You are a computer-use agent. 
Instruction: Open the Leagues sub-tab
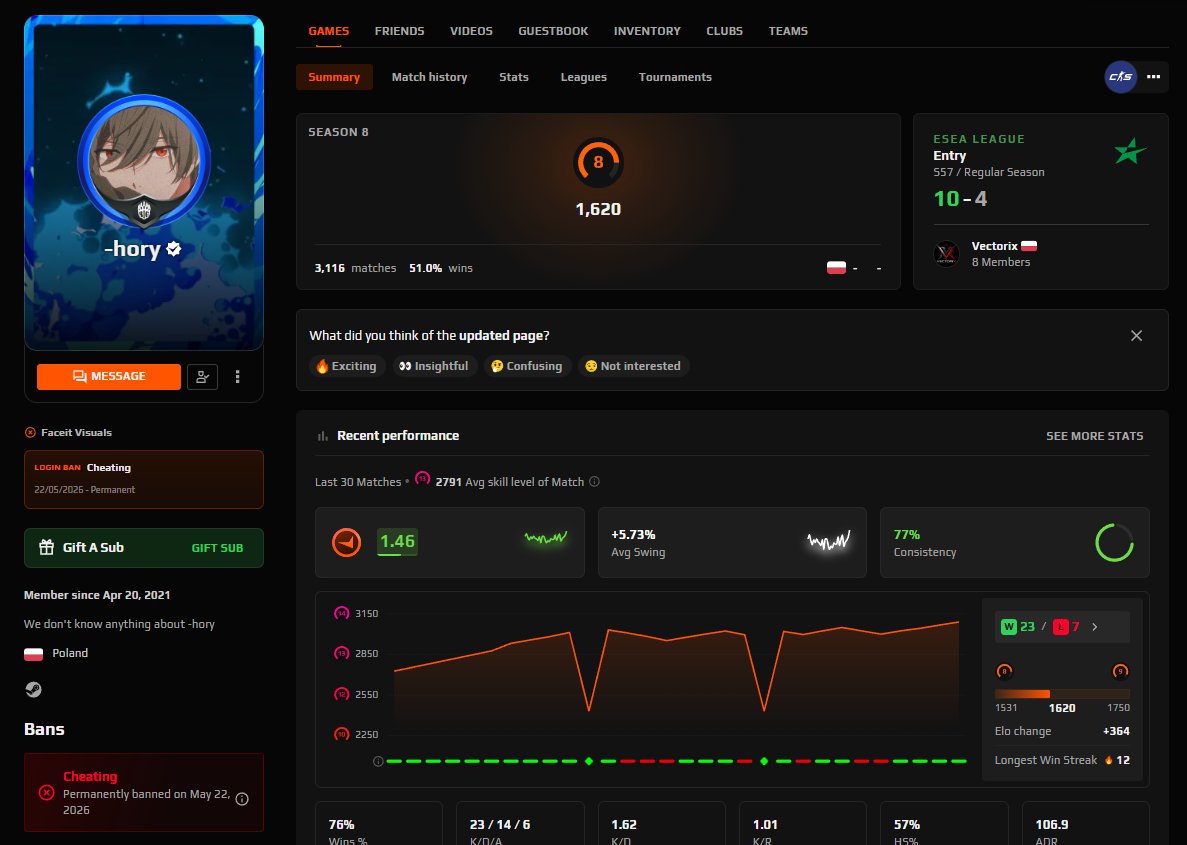click(x=584, y=77)
